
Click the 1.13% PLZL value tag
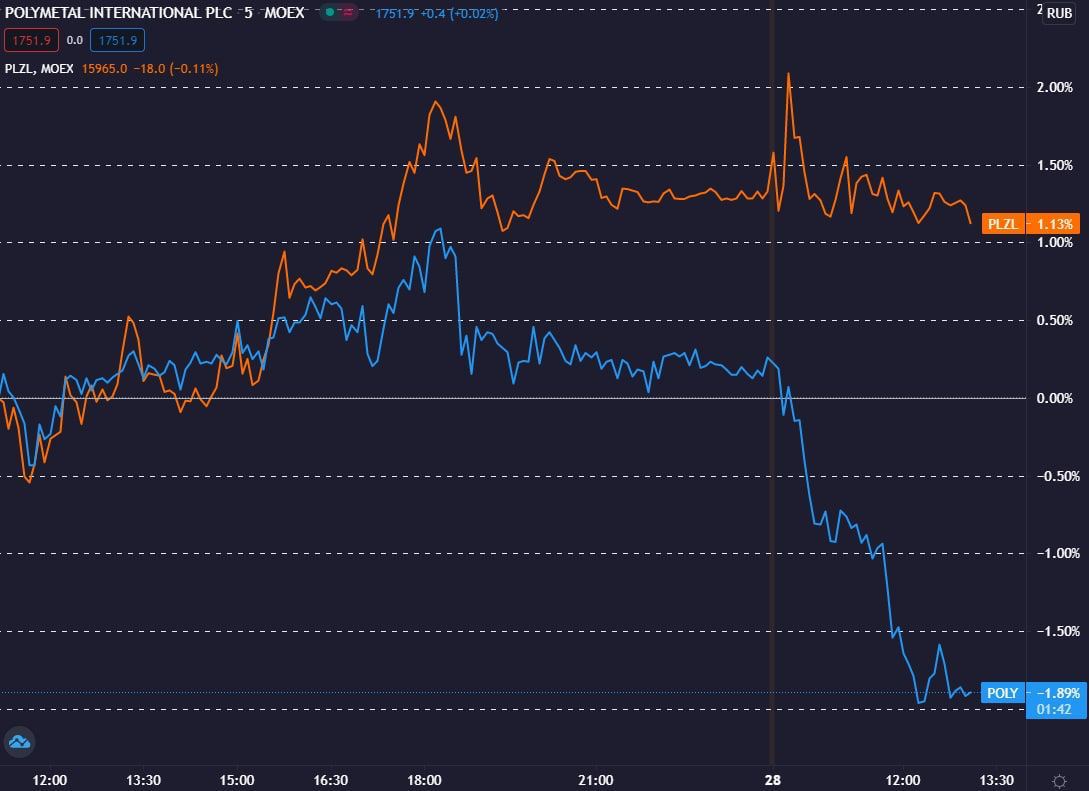click(x=1054, y=224)
